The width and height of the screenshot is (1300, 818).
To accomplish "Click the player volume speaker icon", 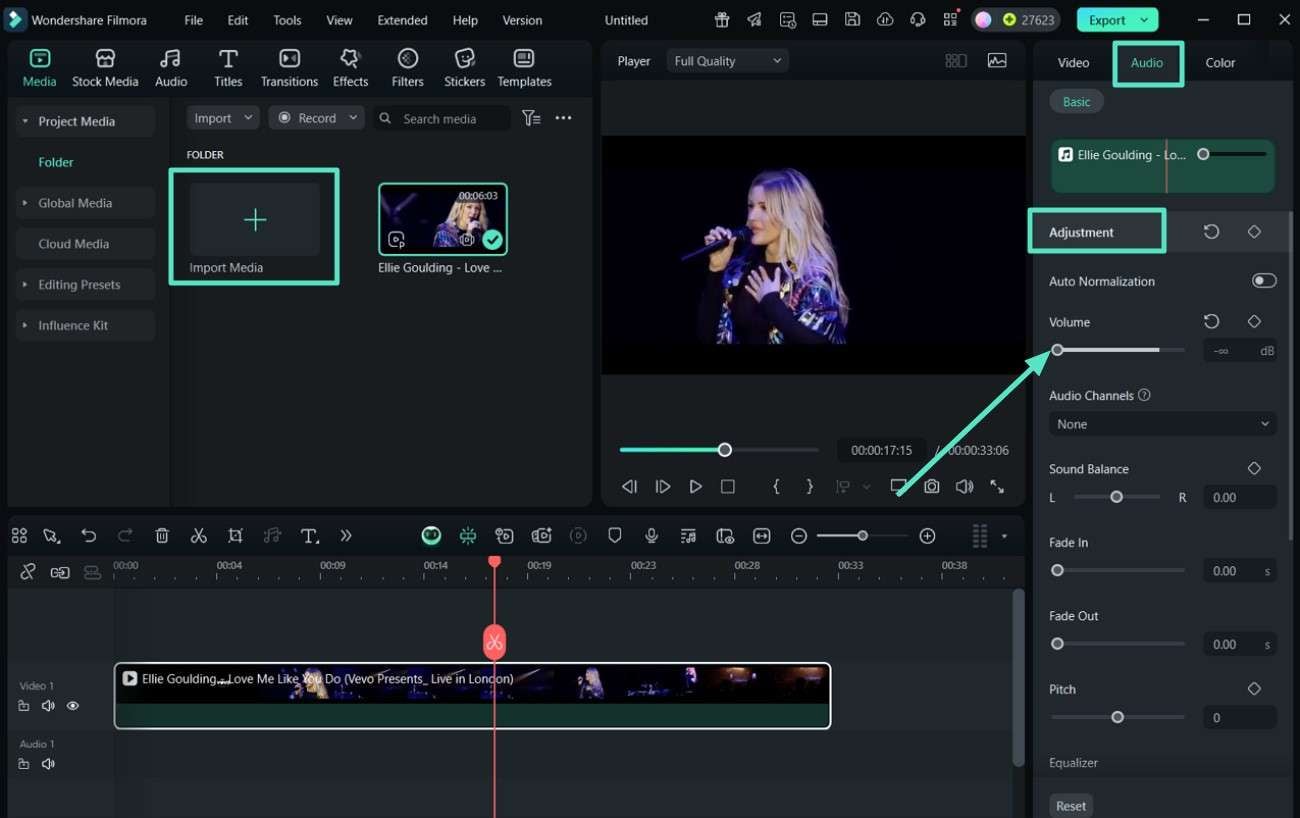I will [964, 487].
